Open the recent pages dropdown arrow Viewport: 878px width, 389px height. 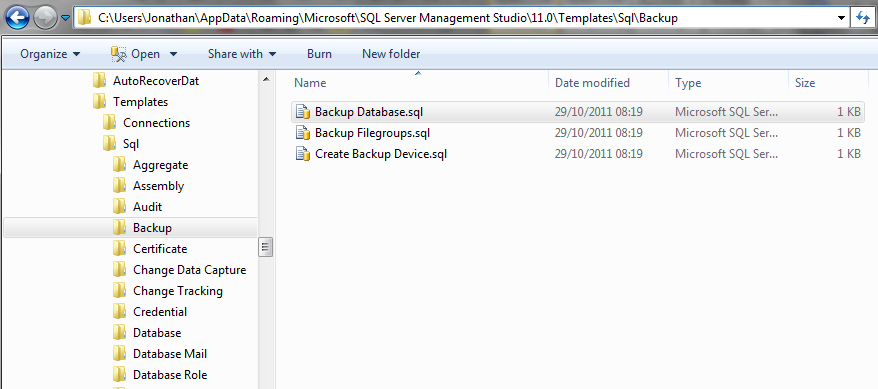(x=65, y=18)
